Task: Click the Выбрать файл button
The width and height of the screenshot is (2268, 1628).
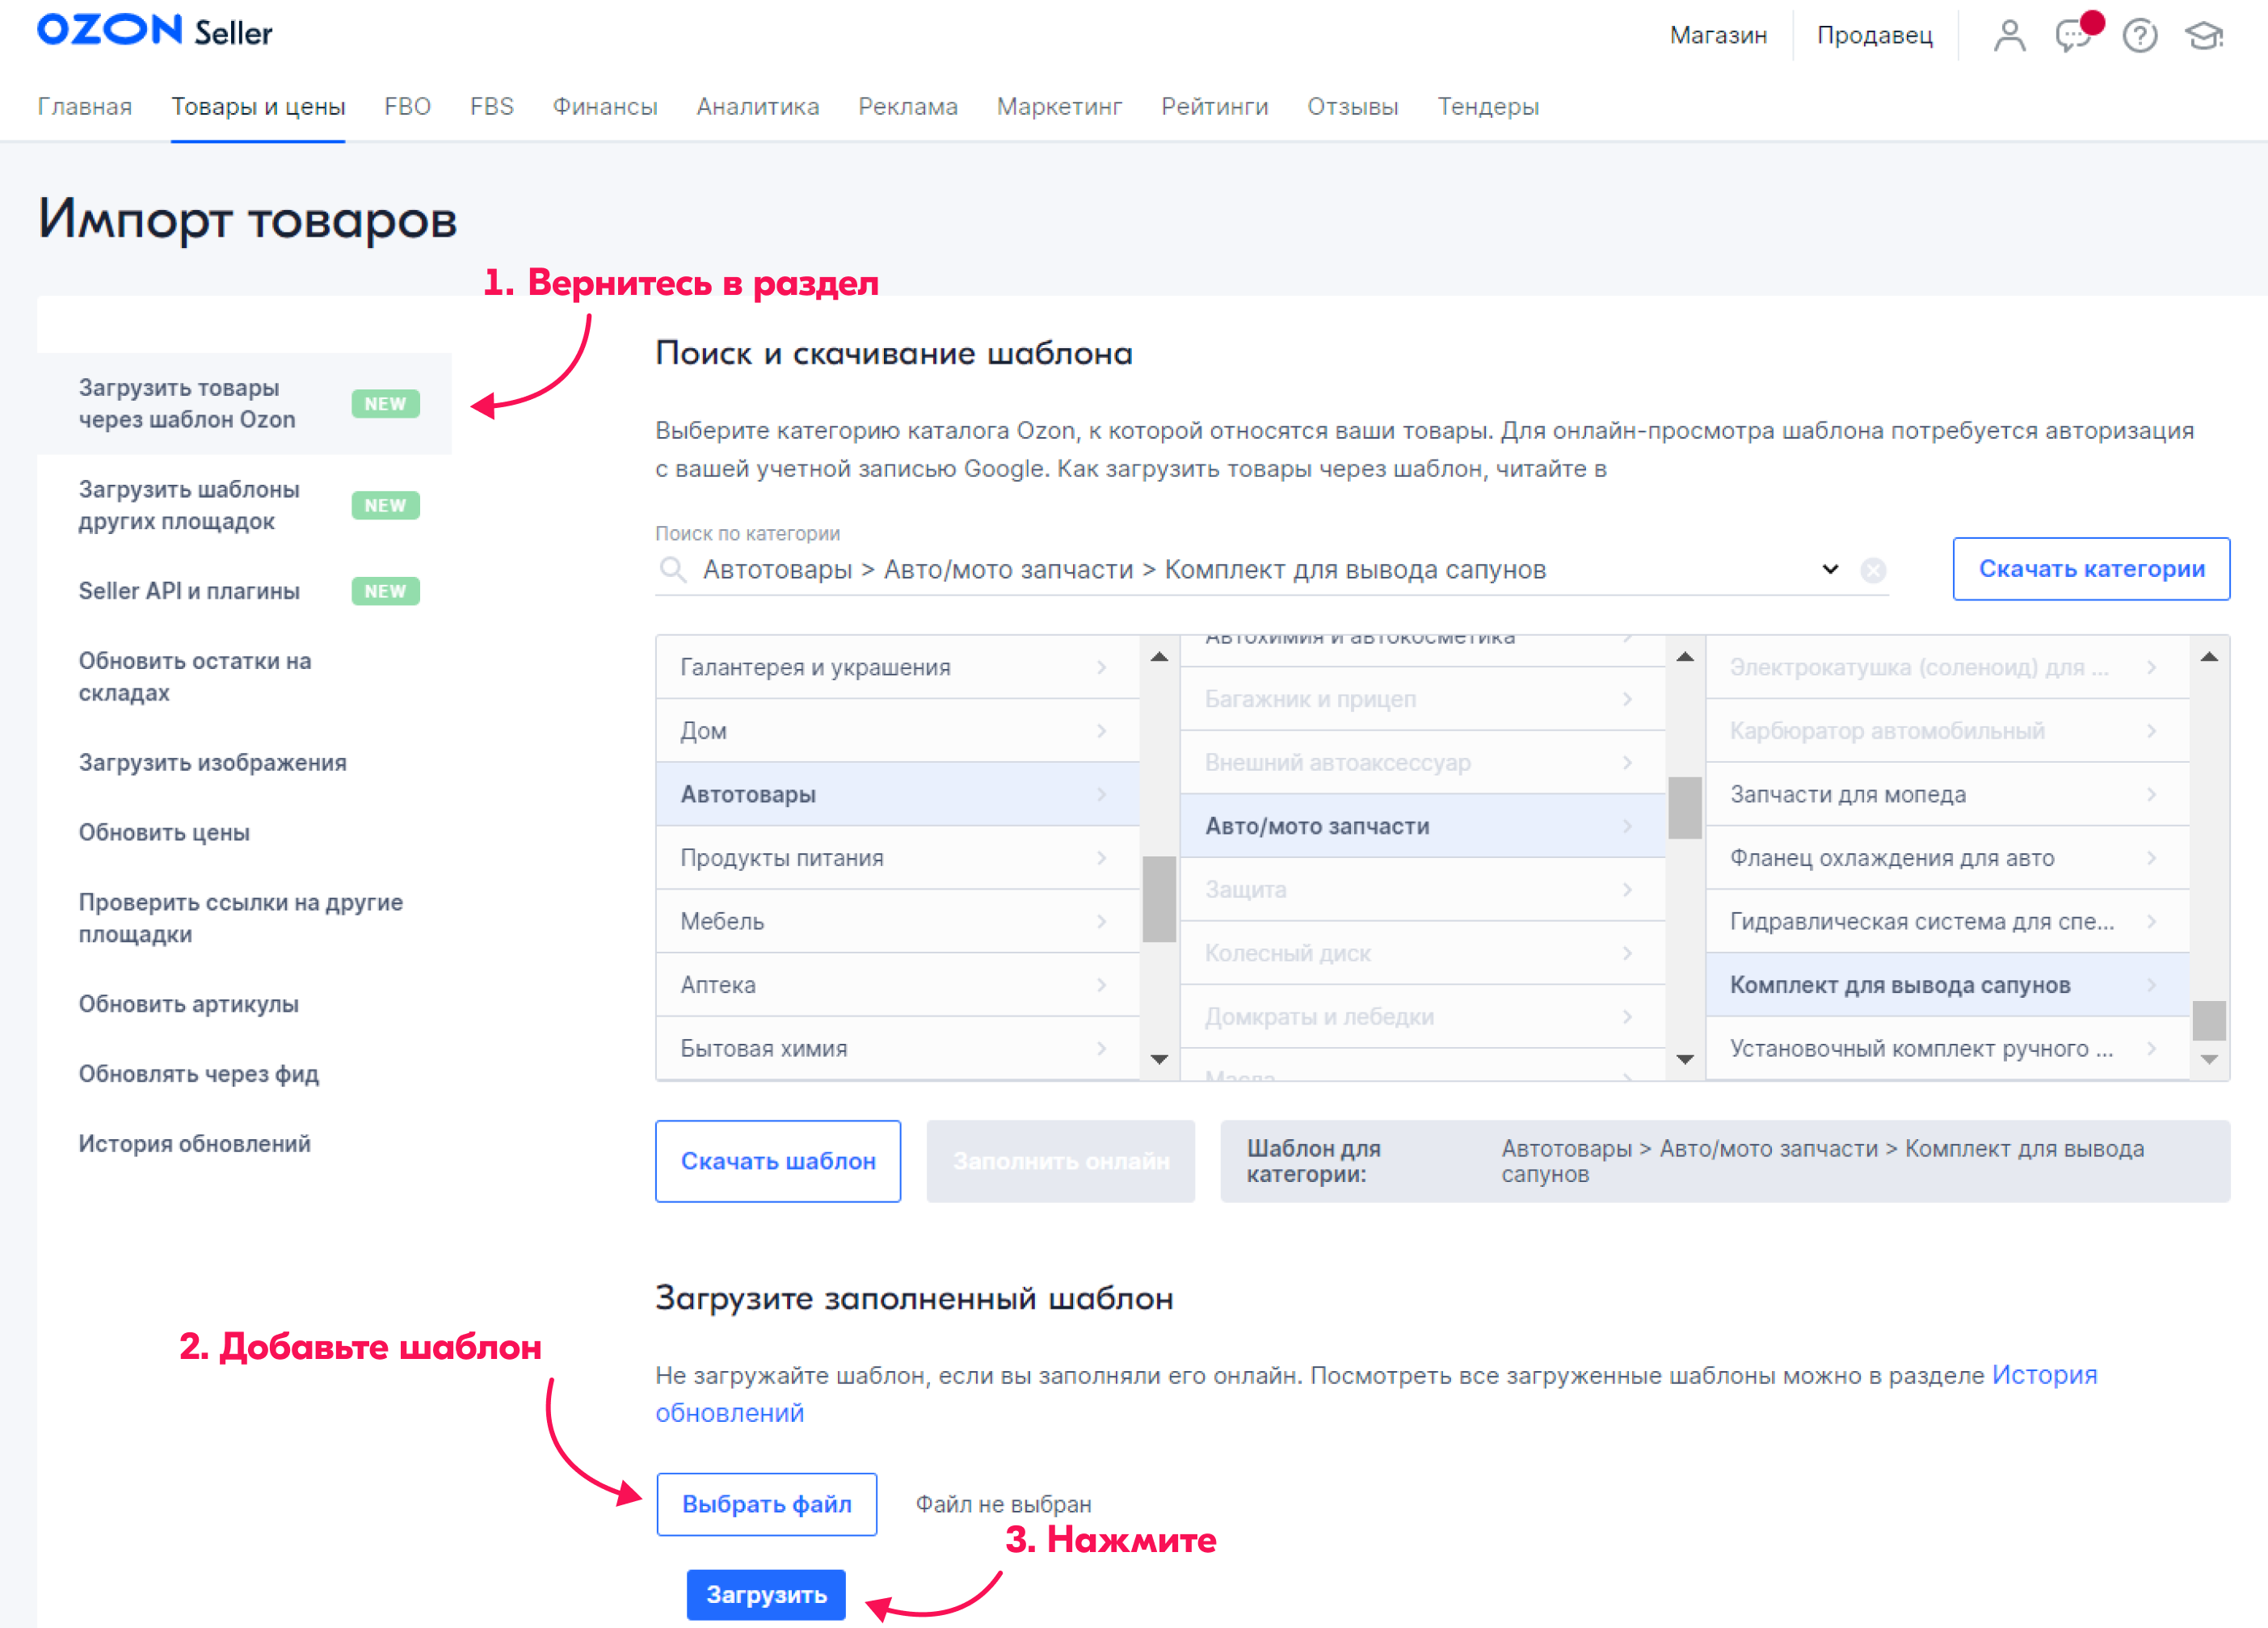Action: click(766, 1504)
